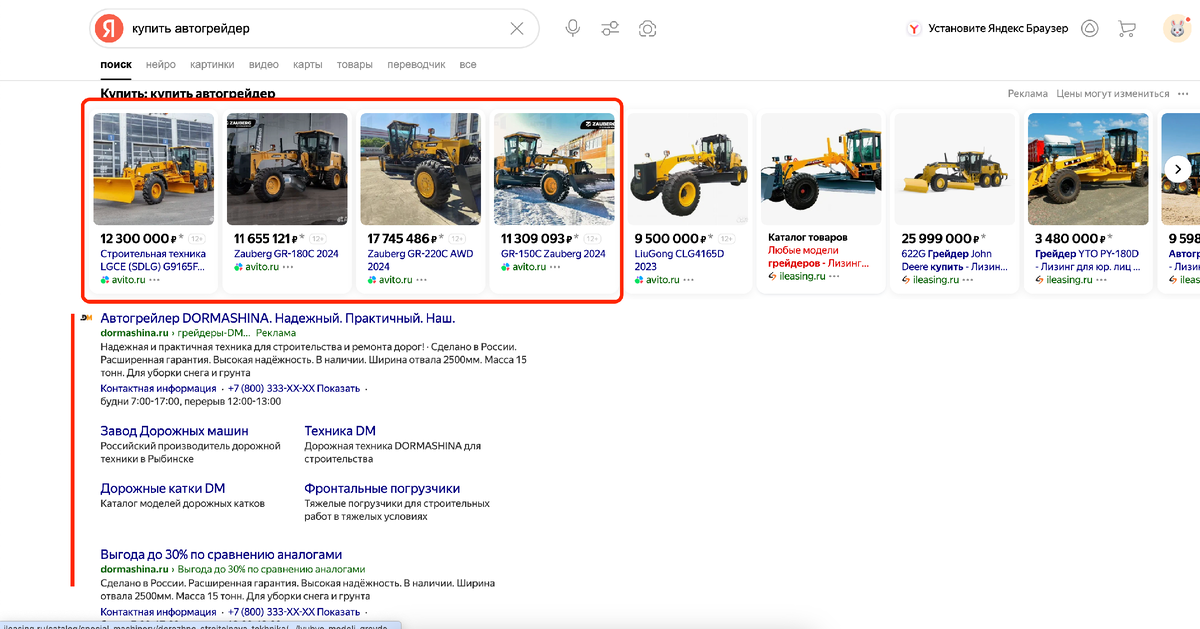Switch to the переводчик tab

point(416,64)
